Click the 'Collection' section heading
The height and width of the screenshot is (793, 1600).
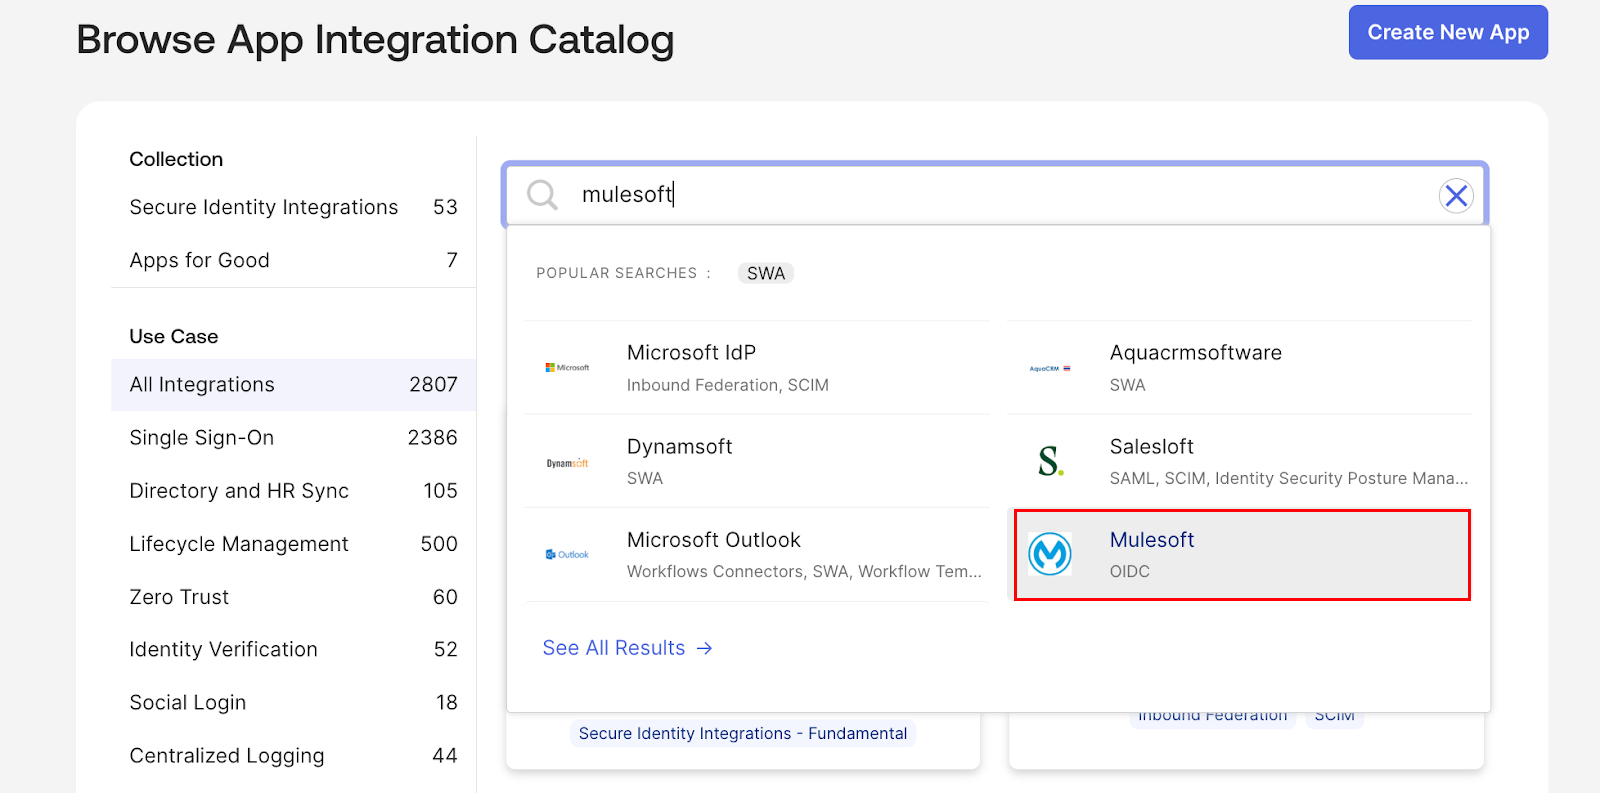pyautogui.click(x=176, y=159)
